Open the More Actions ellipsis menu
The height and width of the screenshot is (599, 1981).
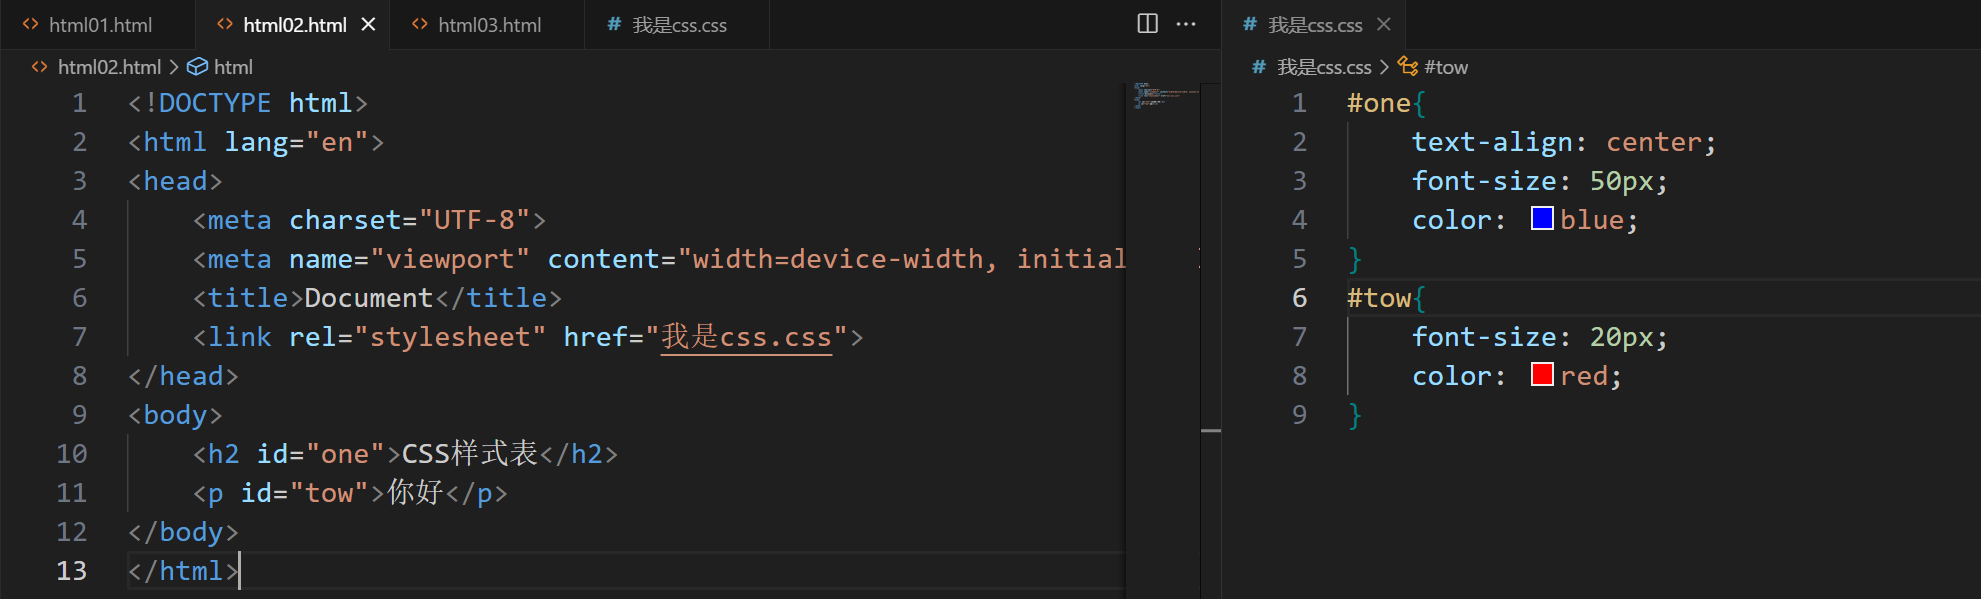tap(1186, 24)
